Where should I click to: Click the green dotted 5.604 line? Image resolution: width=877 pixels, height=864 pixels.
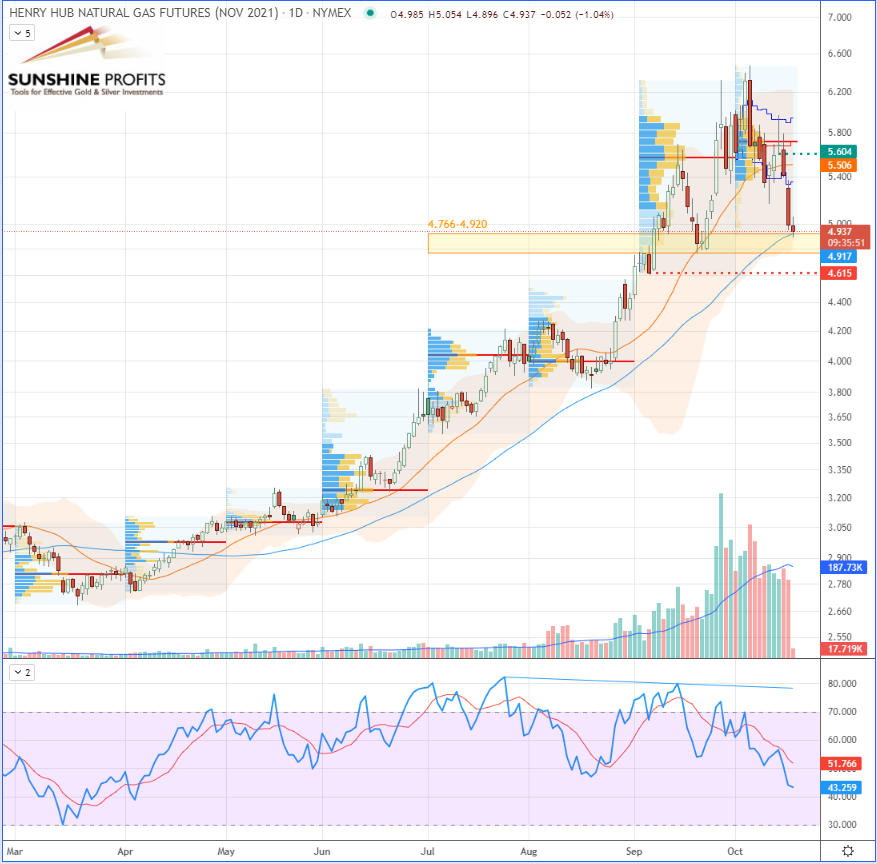pos(801,153)
